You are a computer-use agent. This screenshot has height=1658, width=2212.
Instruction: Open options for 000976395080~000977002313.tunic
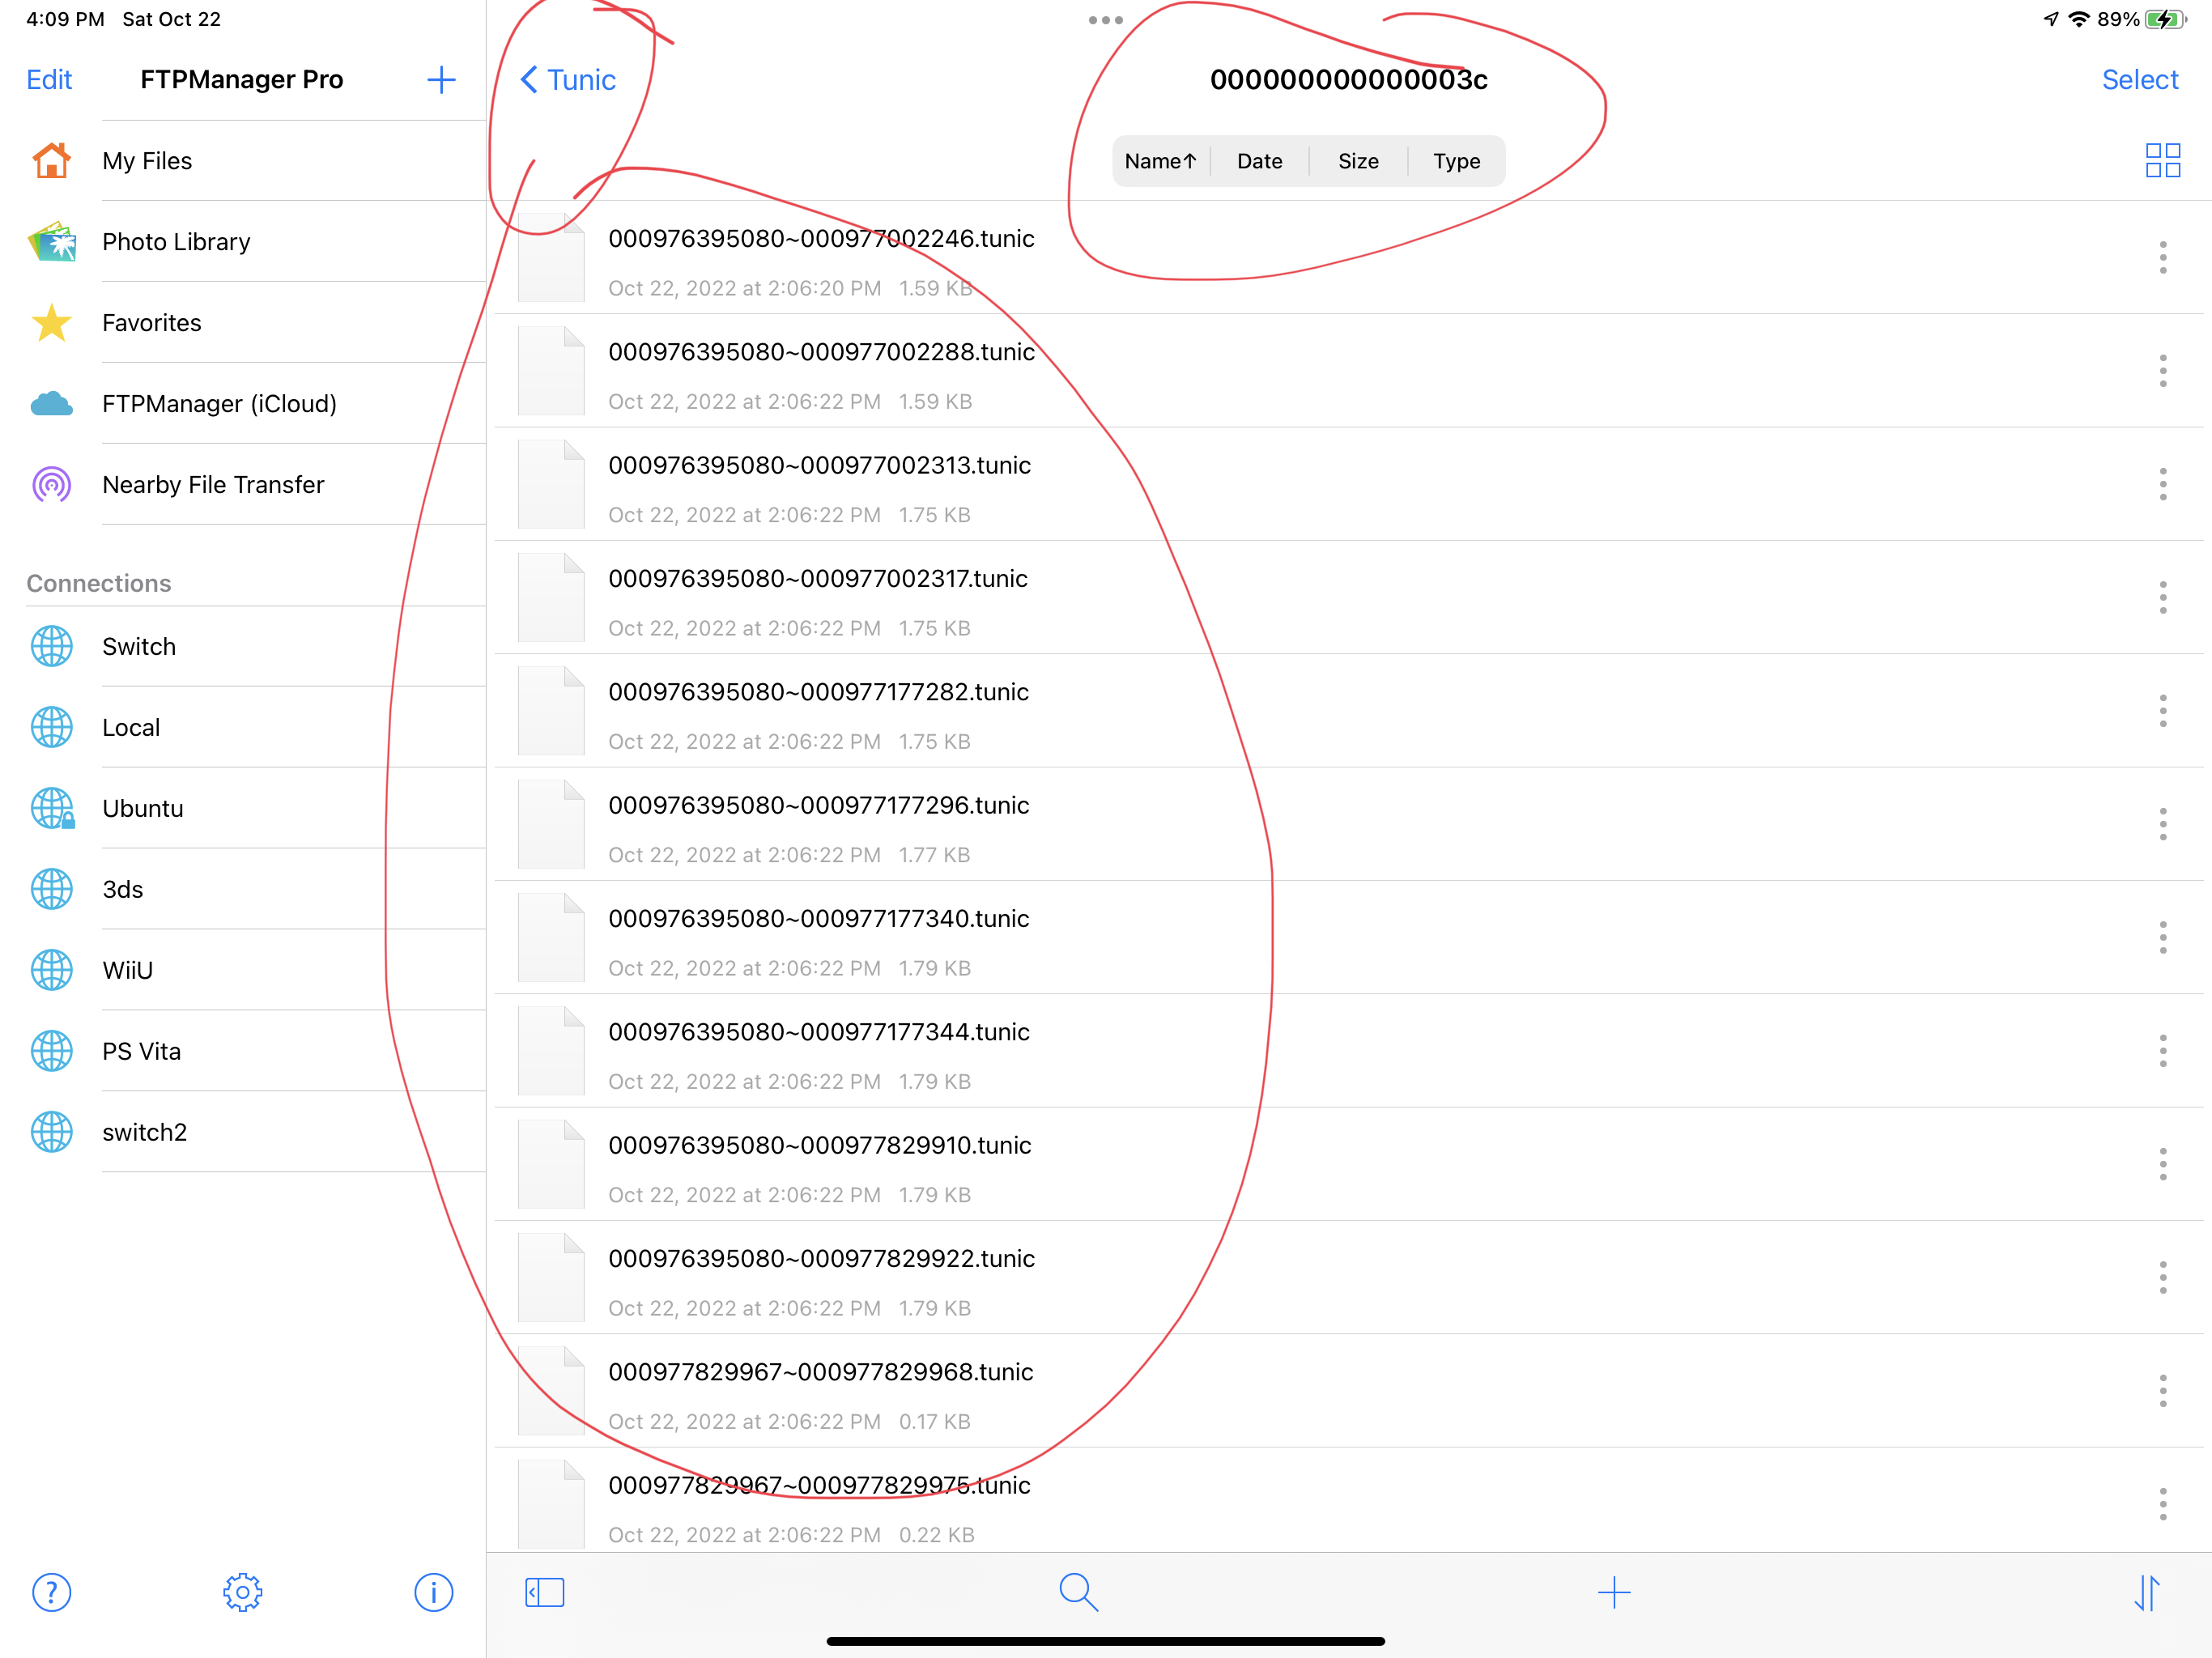point(2162,484)
